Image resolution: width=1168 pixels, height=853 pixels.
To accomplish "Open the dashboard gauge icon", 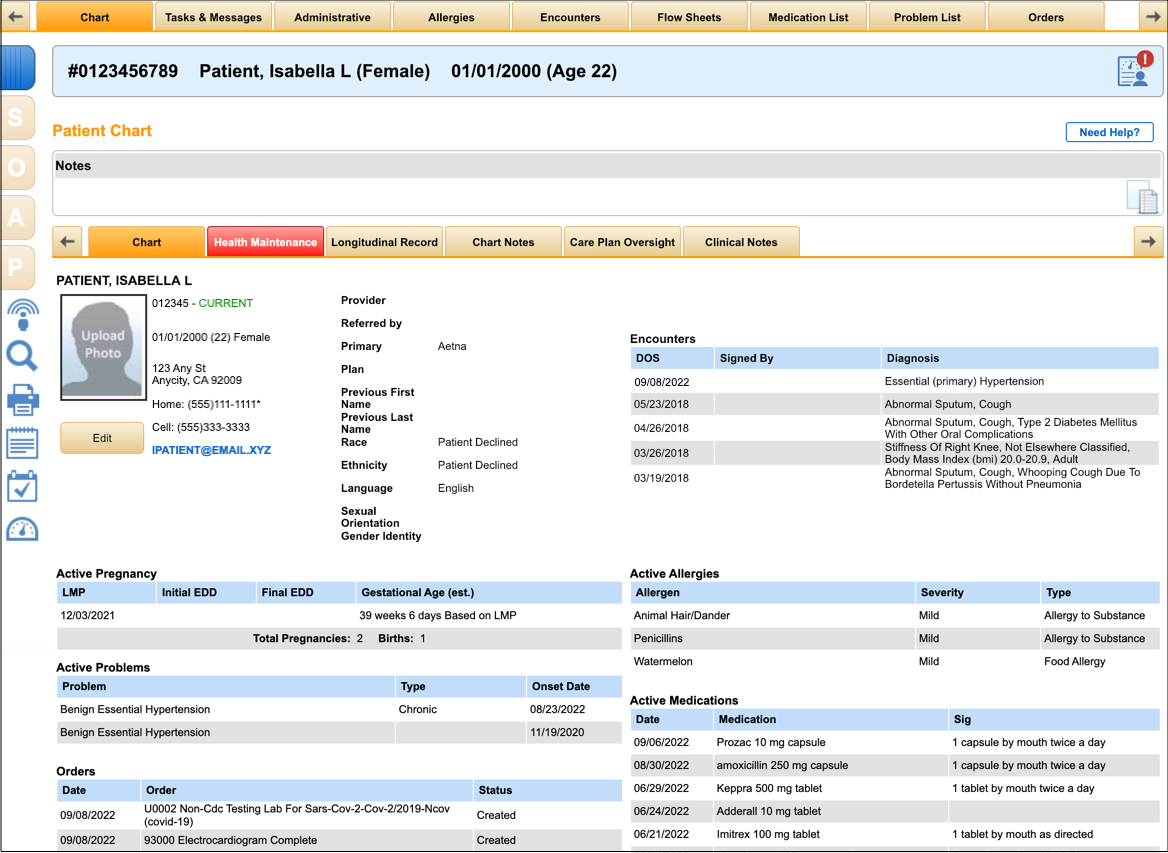I will (x=22, y=530).
